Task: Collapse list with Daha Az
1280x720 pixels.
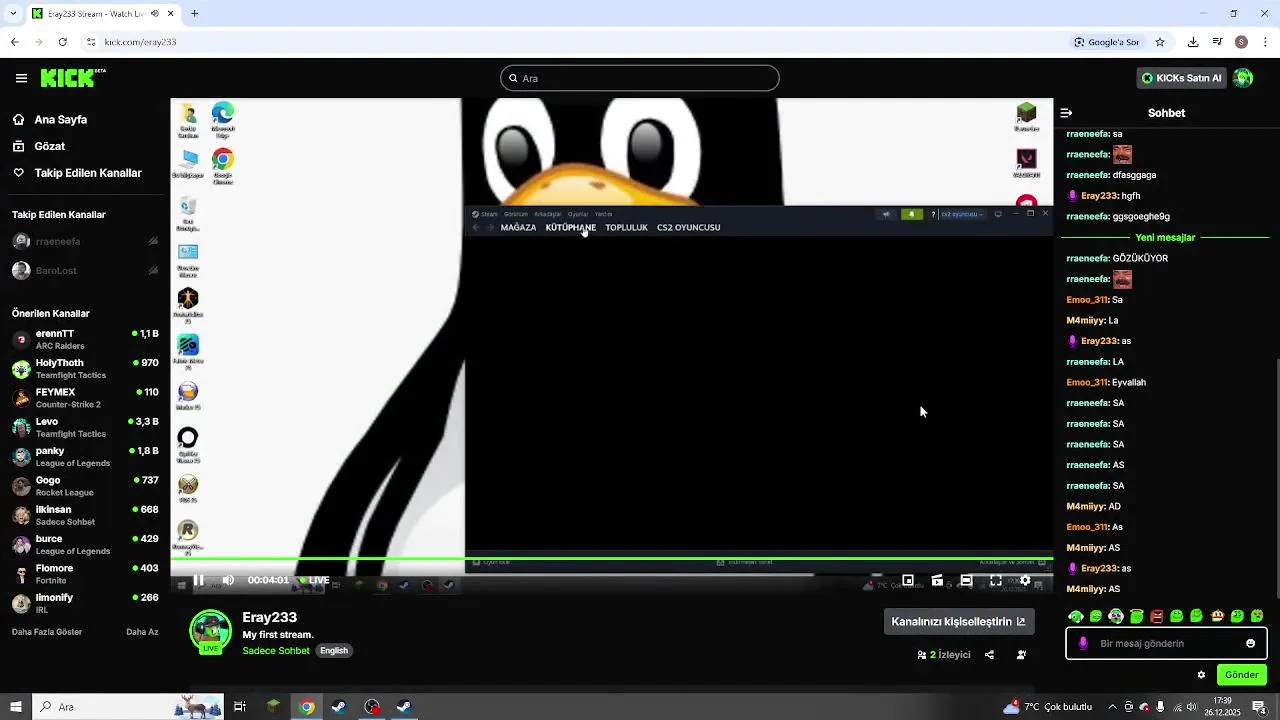Action: 142,632
